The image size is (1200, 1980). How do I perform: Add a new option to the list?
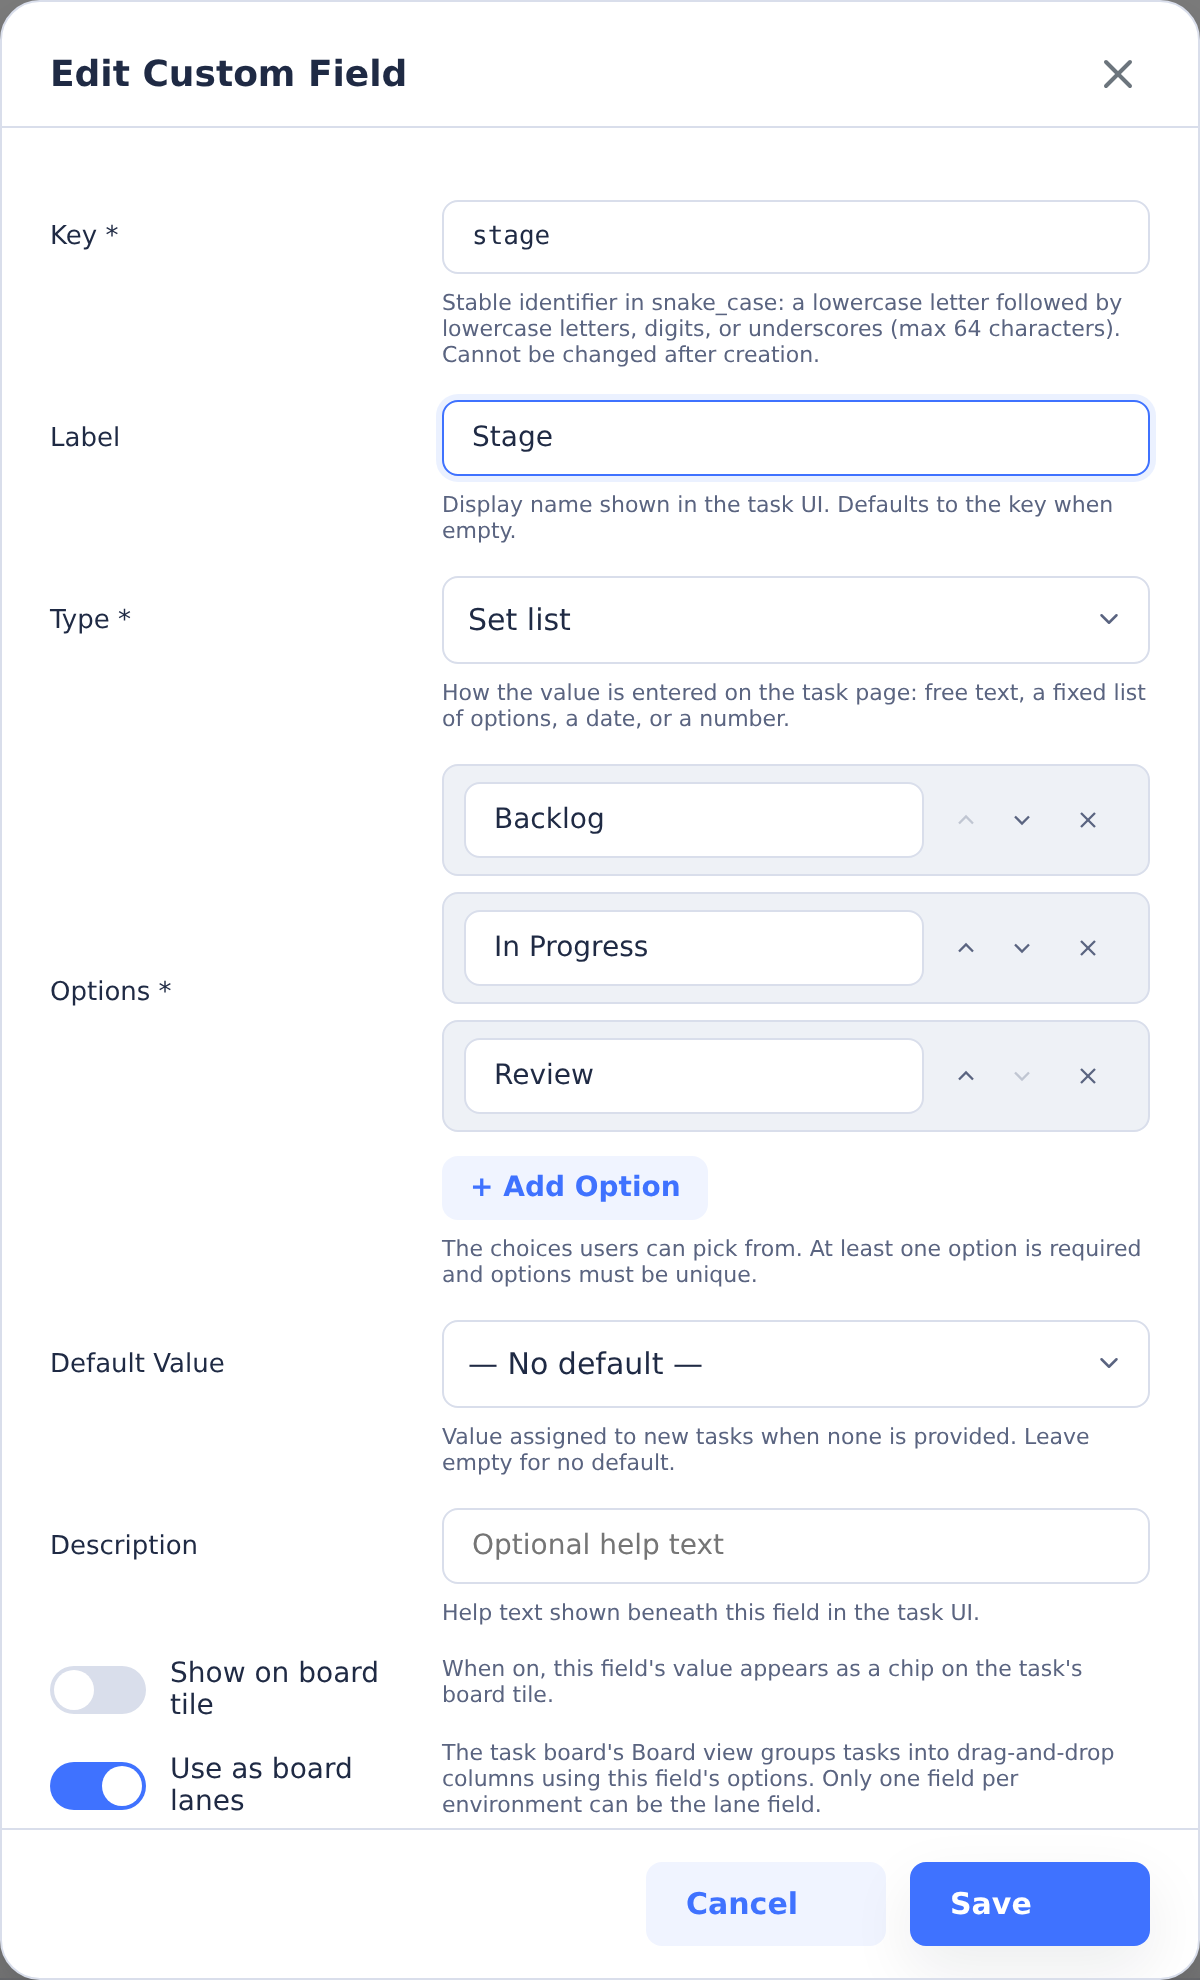point(575,1188)
